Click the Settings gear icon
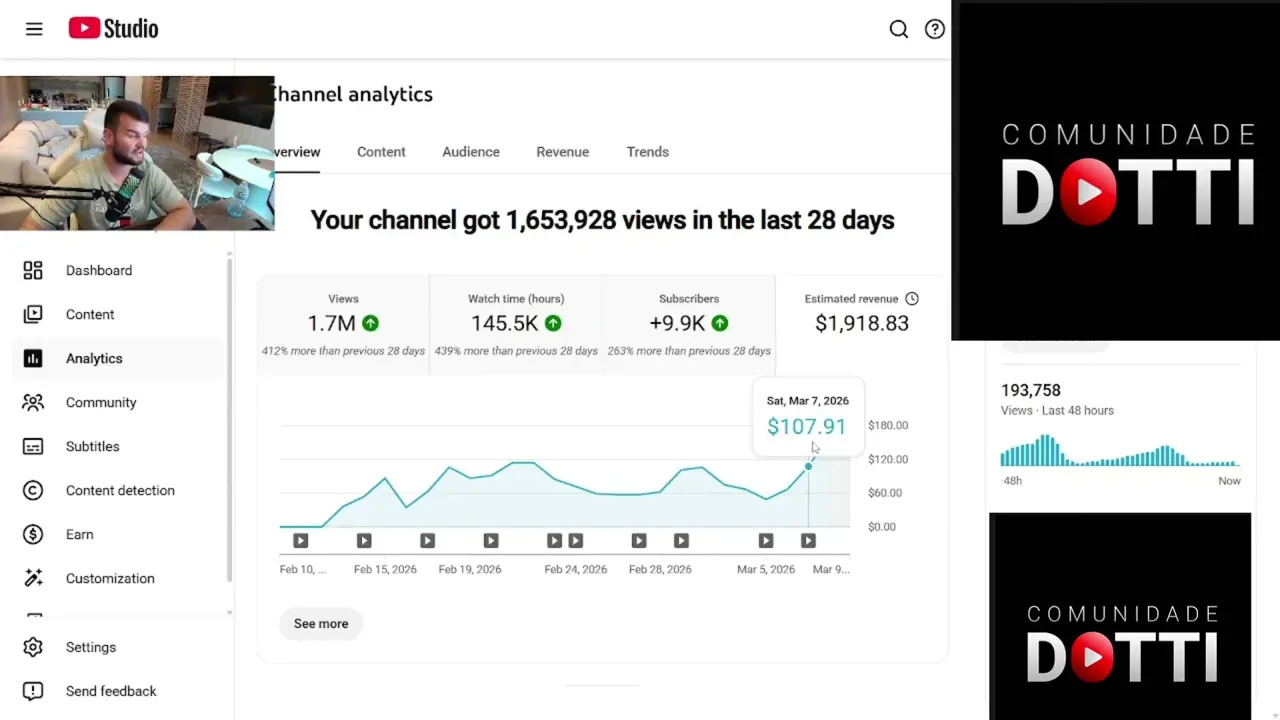 [x=33, y=647]
